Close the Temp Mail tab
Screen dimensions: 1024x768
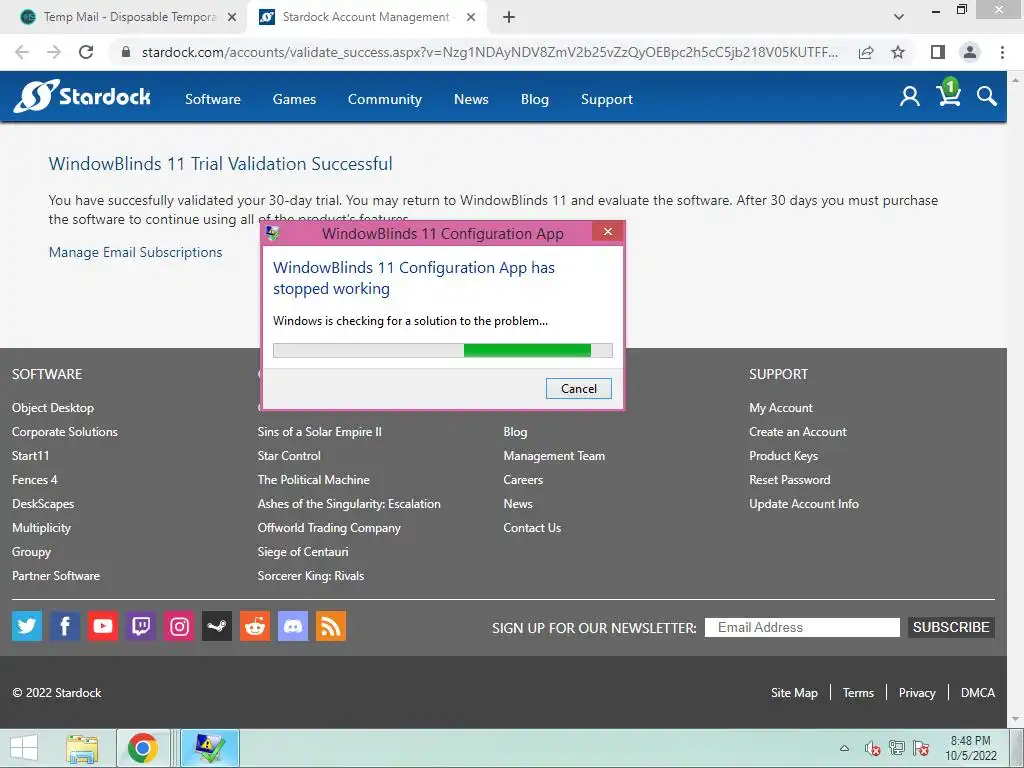(232, 17)
